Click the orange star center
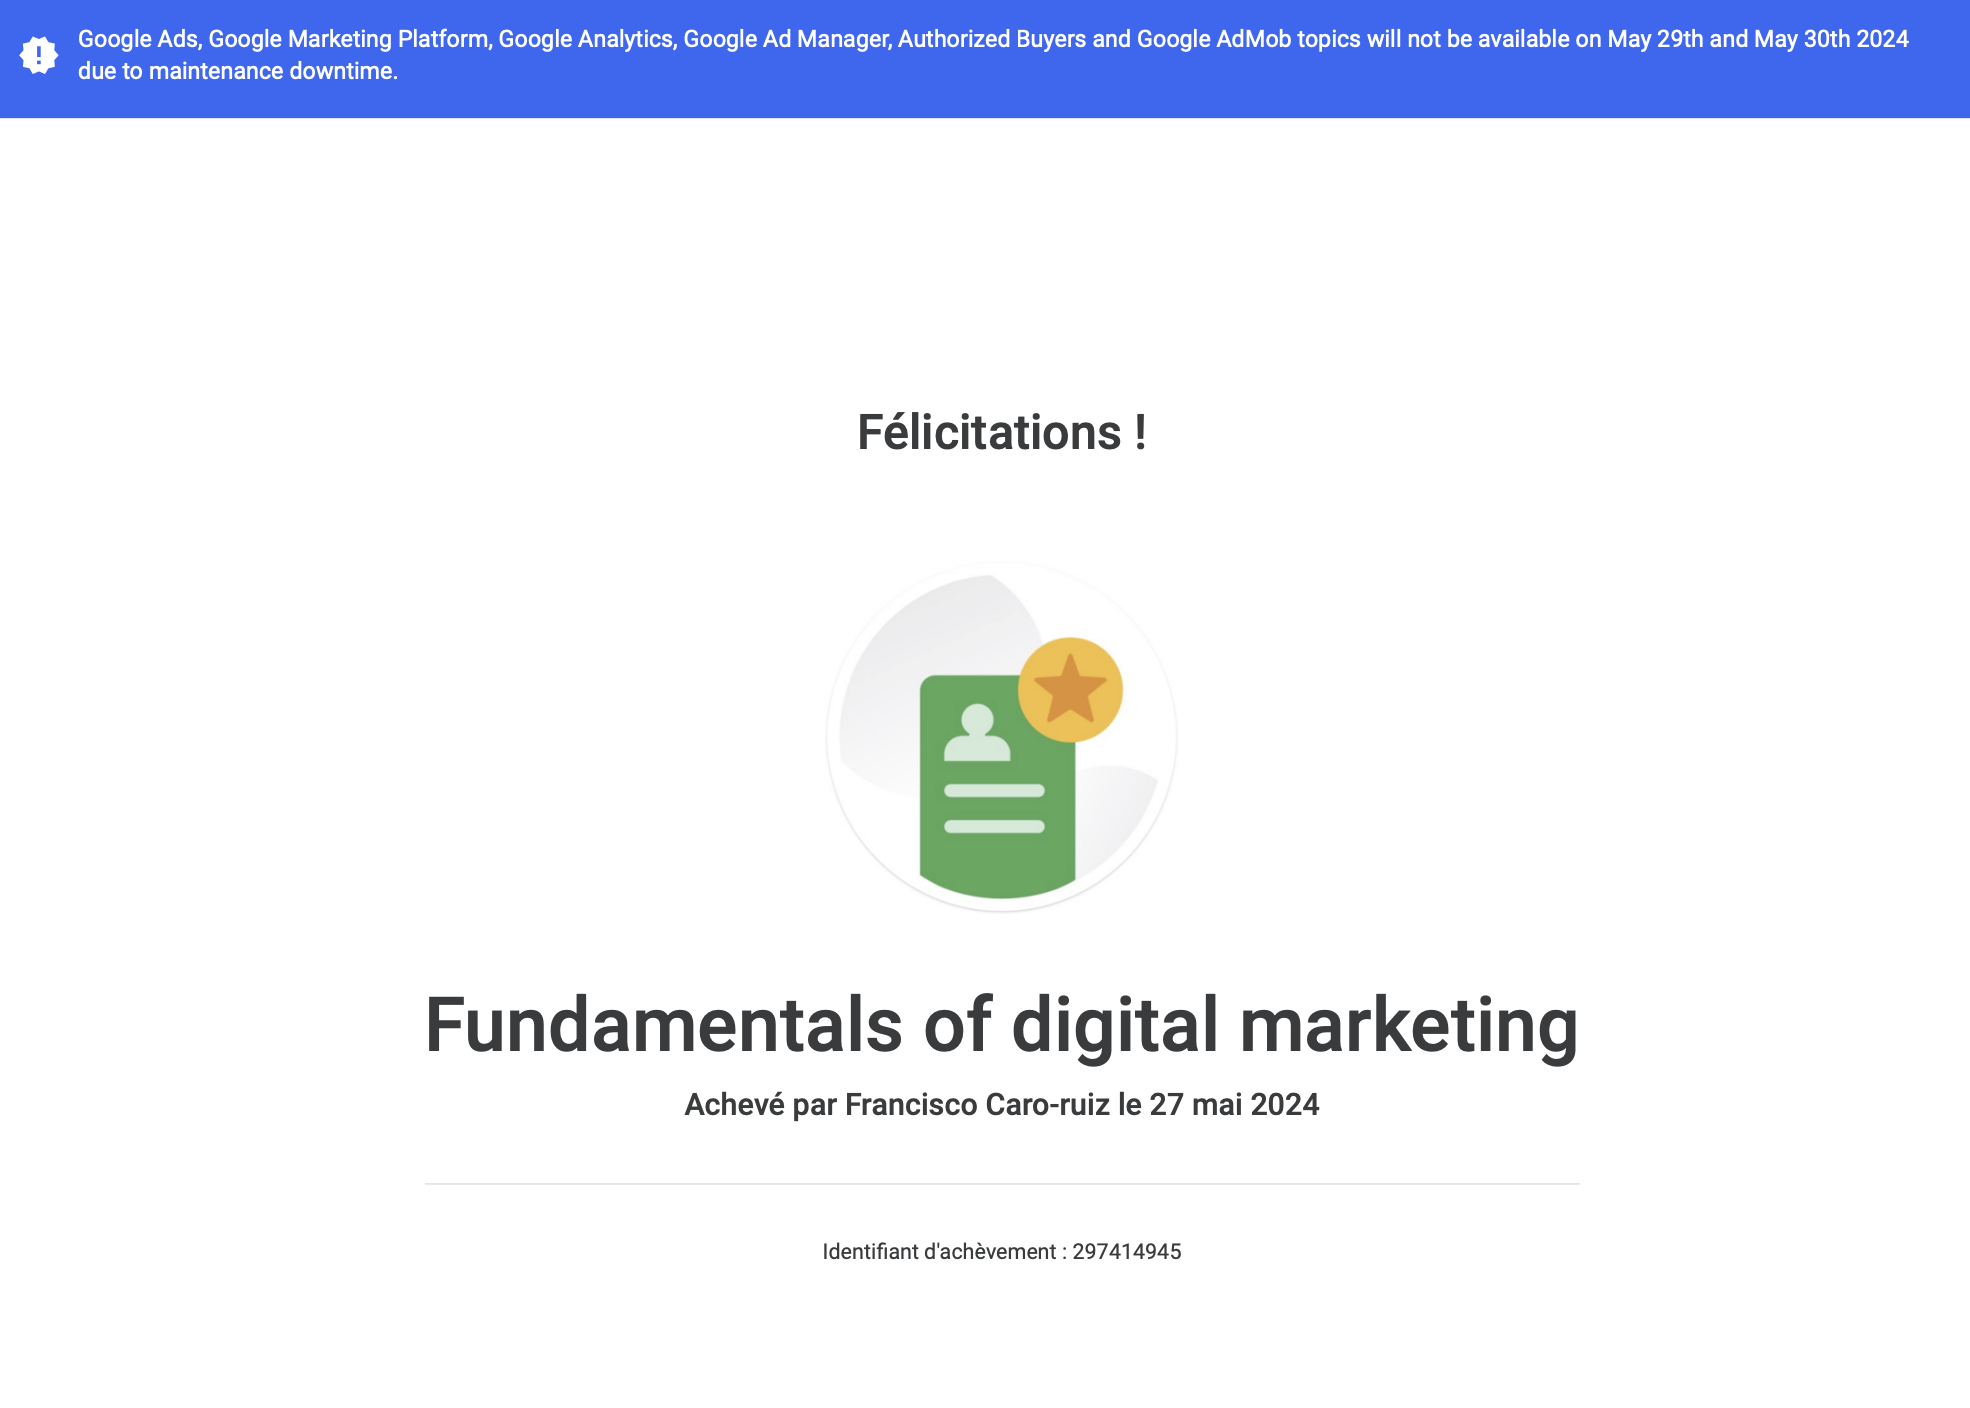Screen dimensions: 1970x1408 click(x=1070, y=690)
